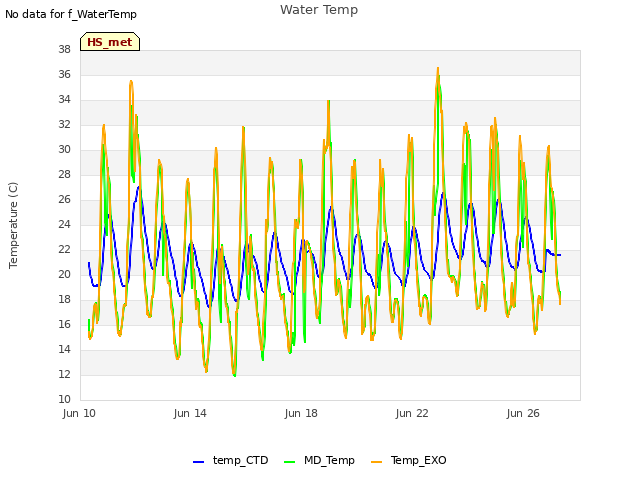The image size is (640, 480).
Task: Click the 30 y-axis tick label
Action: click(x=64, y=149)
